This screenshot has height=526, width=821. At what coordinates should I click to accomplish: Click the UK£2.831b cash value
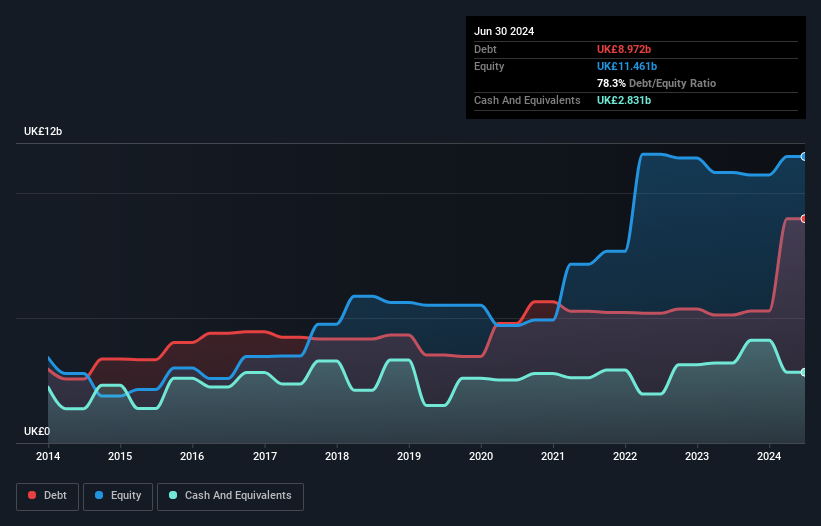coord(624,100)
